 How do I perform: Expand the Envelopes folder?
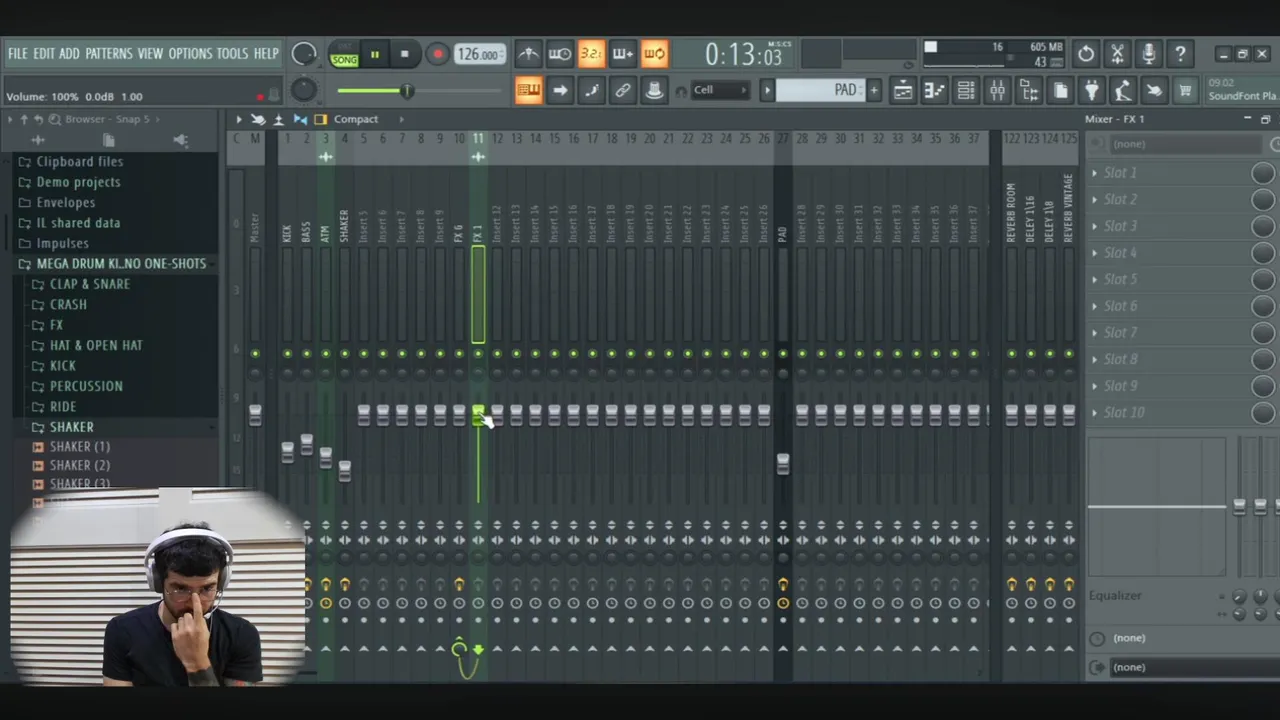(x=66, y=202)
